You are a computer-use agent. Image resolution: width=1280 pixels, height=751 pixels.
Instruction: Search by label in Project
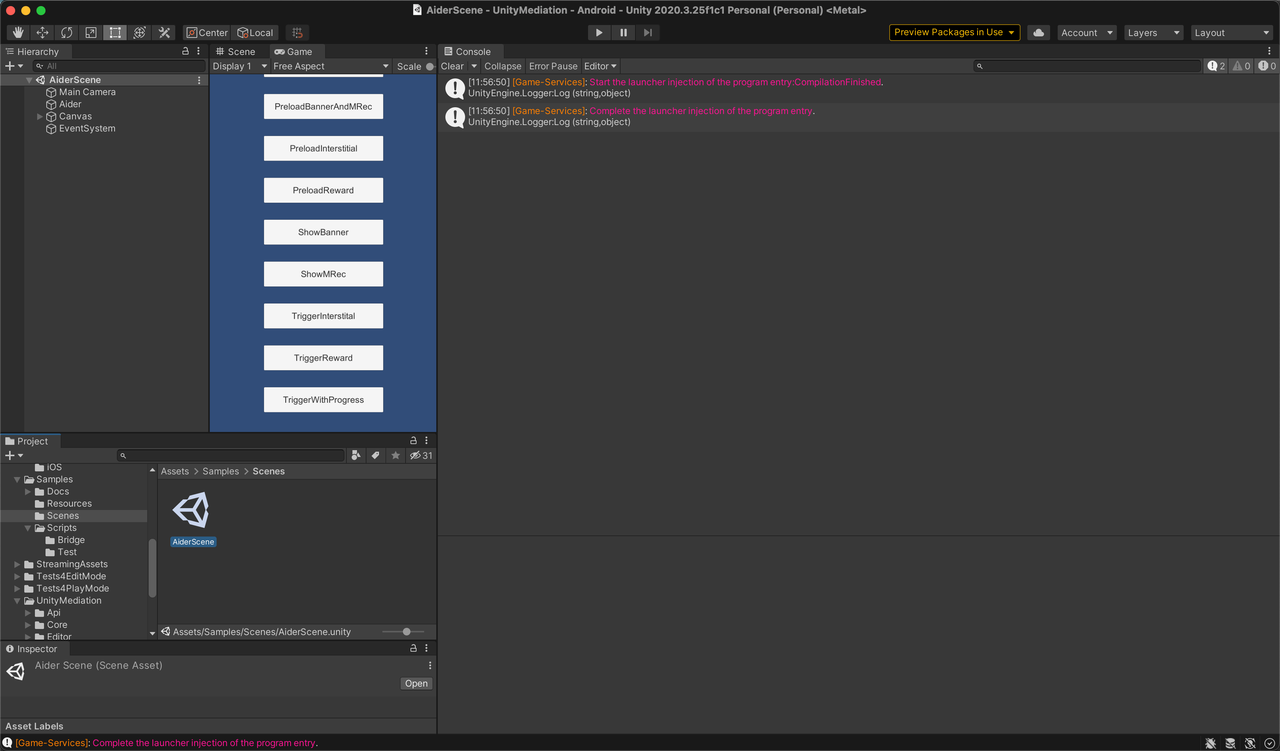(x=376, y=455)
